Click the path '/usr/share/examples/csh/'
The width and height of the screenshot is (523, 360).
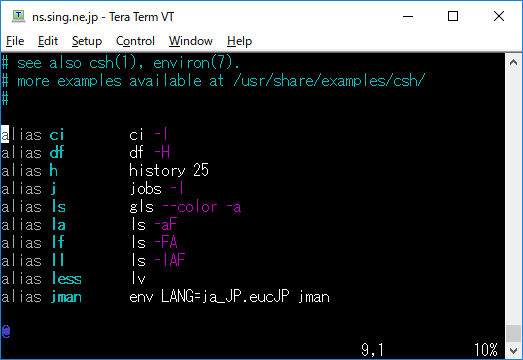(x=329, y=81)
